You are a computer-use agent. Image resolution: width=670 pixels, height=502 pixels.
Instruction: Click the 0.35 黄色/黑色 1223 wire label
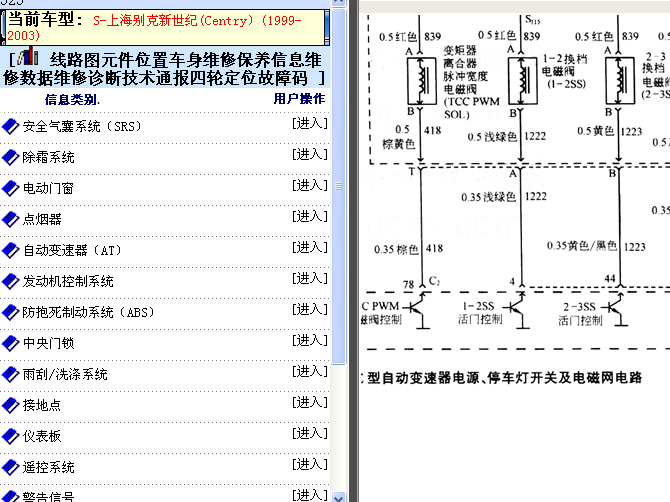[x=596, y=246]
